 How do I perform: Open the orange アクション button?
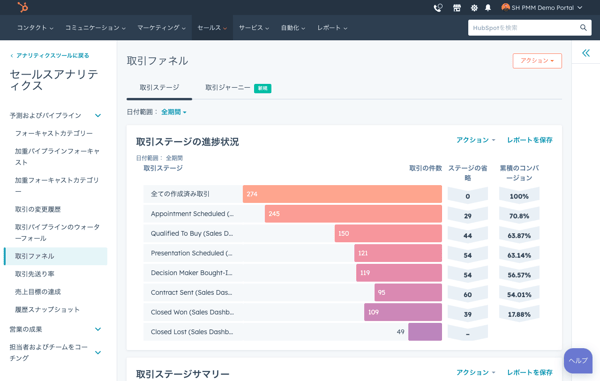tap(537, 61)
